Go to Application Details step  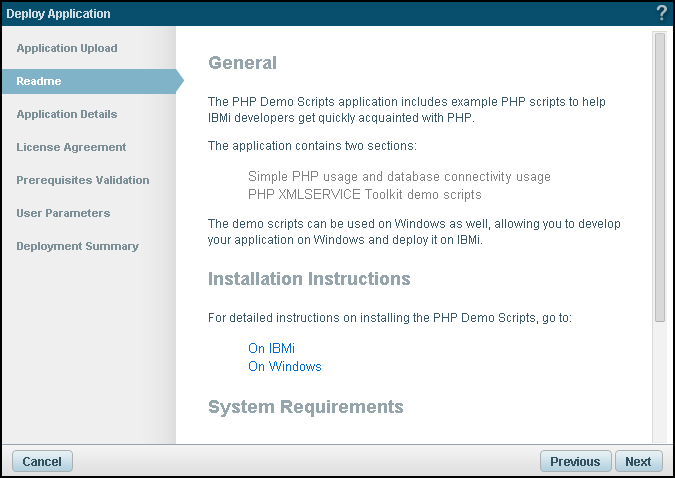(x=67, y=114)
